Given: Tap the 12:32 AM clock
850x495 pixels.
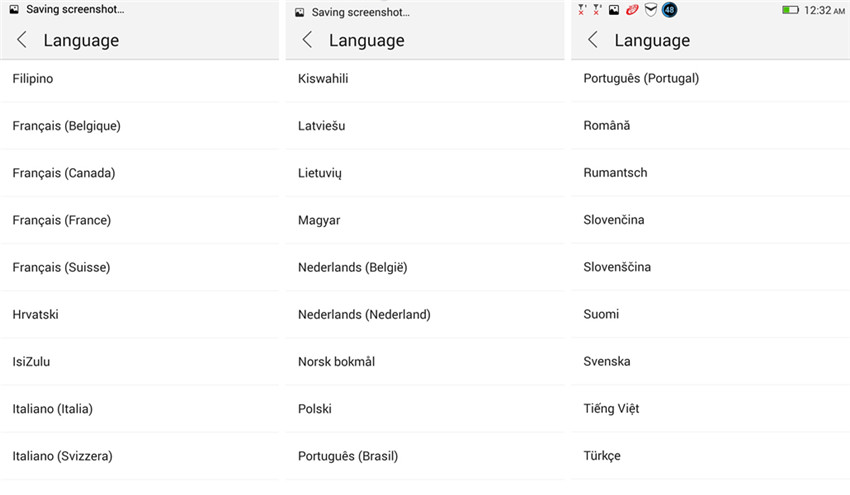Looking at the screenshot, I should point(823,10).
